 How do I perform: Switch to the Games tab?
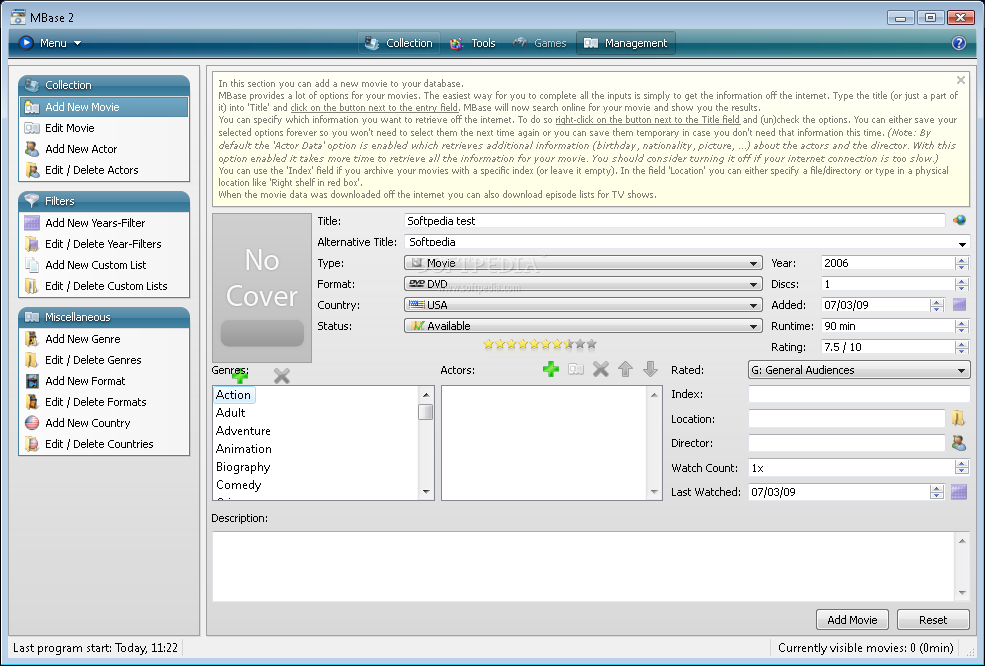(x=540, y=43)
